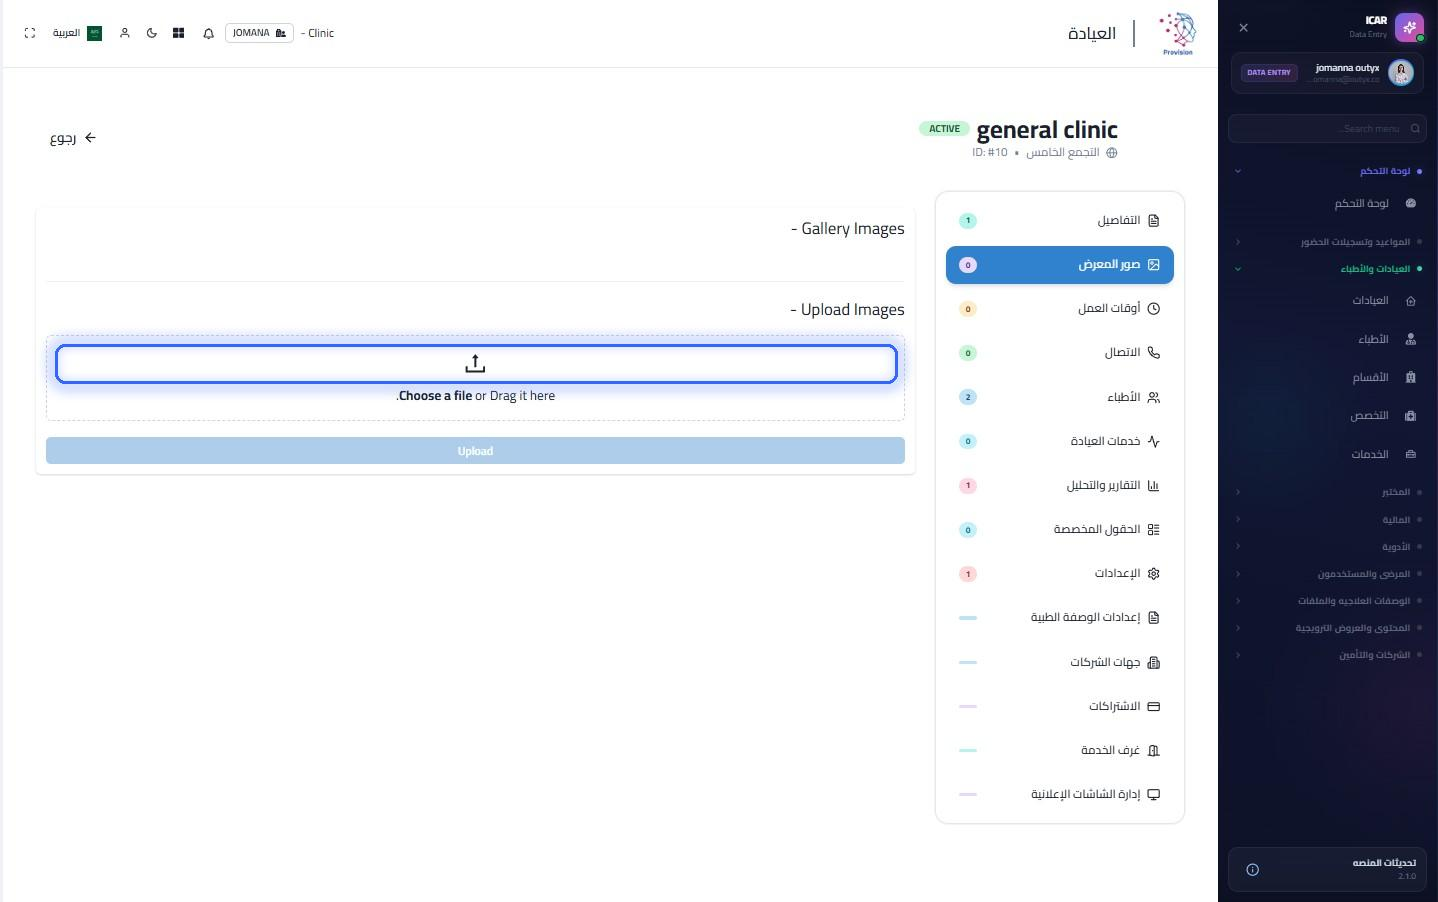Open the apps grid icon in header
Image resolution: width=1438 pixels, height=902 pixels.
point(179,33)
